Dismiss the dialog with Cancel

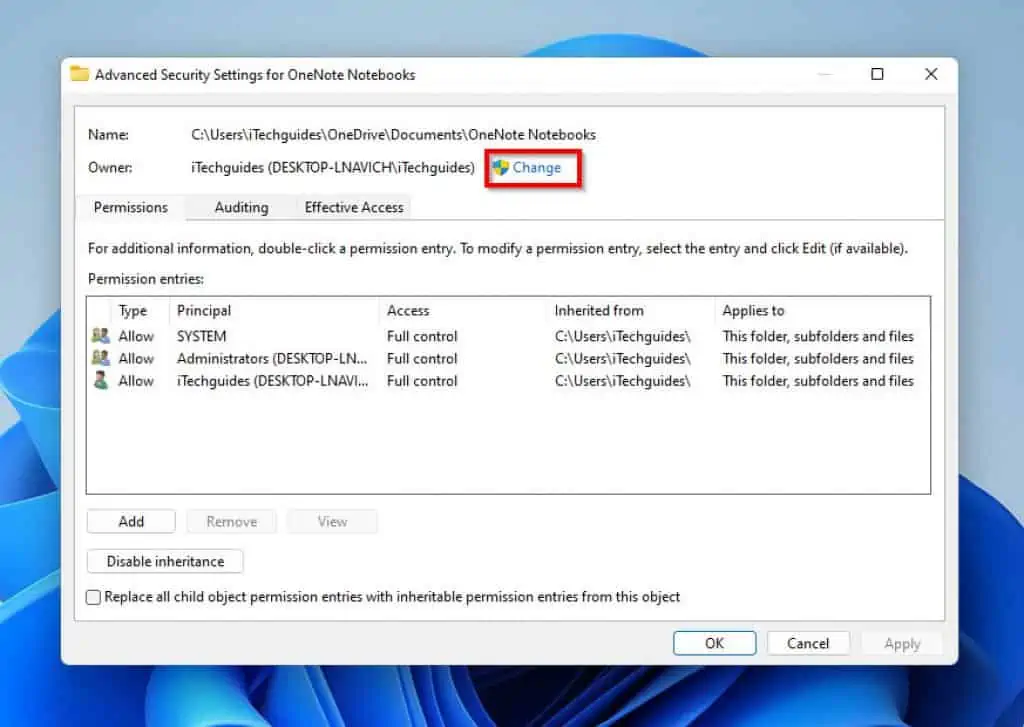tap(808, 643)
